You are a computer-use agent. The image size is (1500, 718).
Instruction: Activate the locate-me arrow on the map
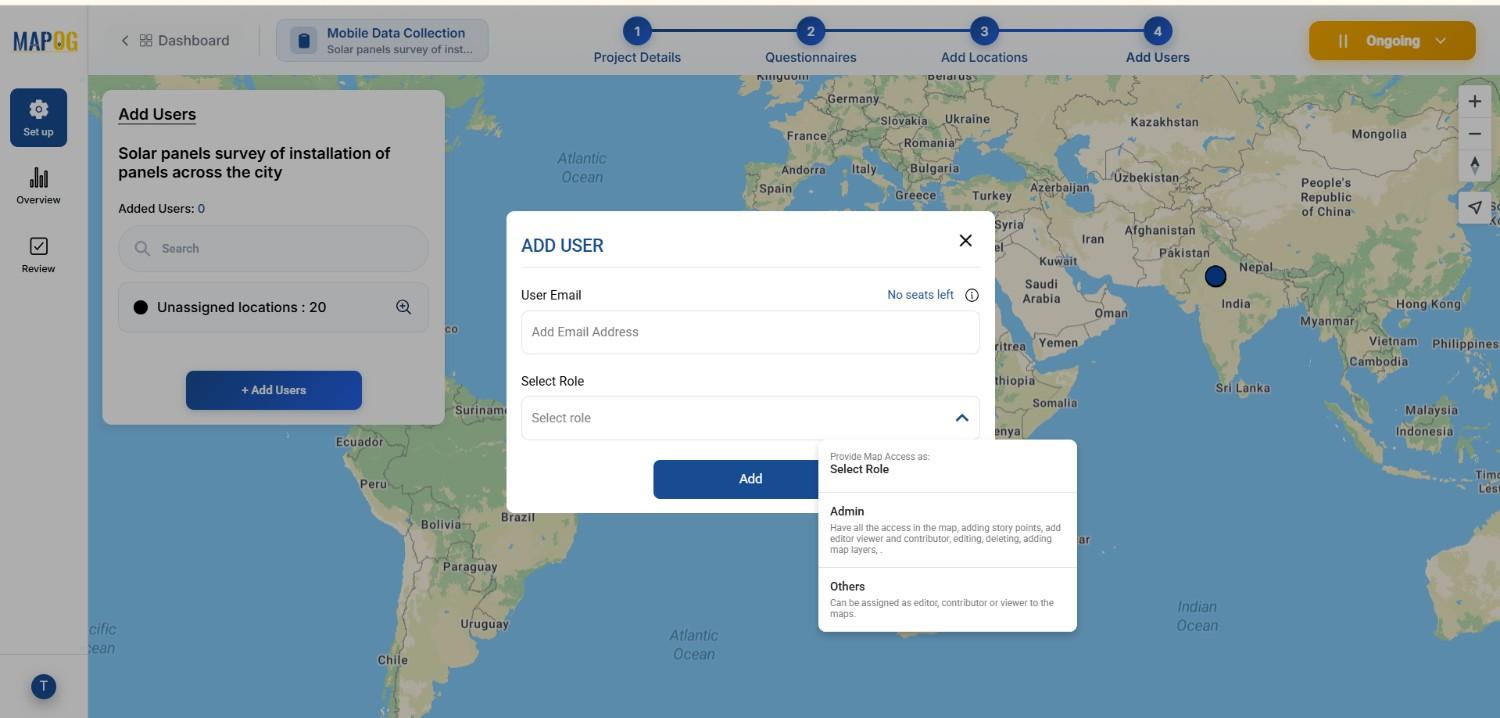pos(1475,205)
